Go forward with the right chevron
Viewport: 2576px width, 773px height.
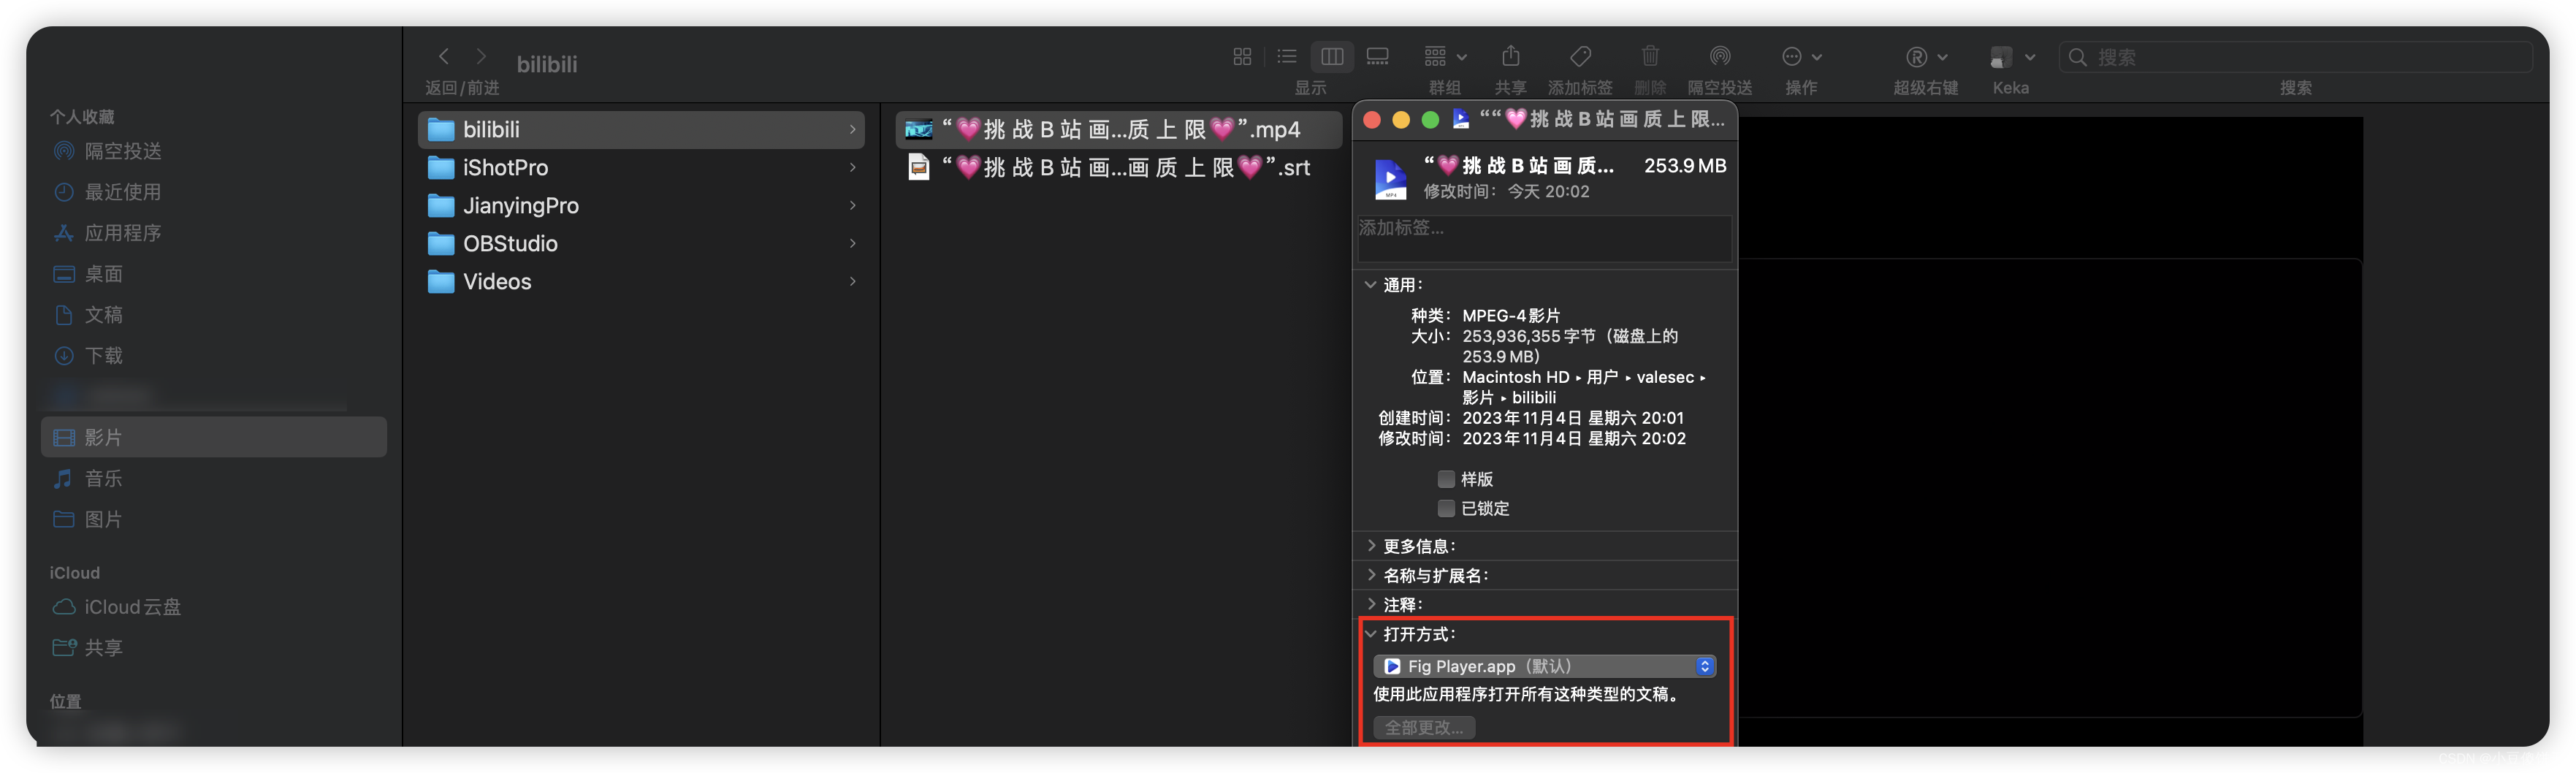(x=481, y=56)
